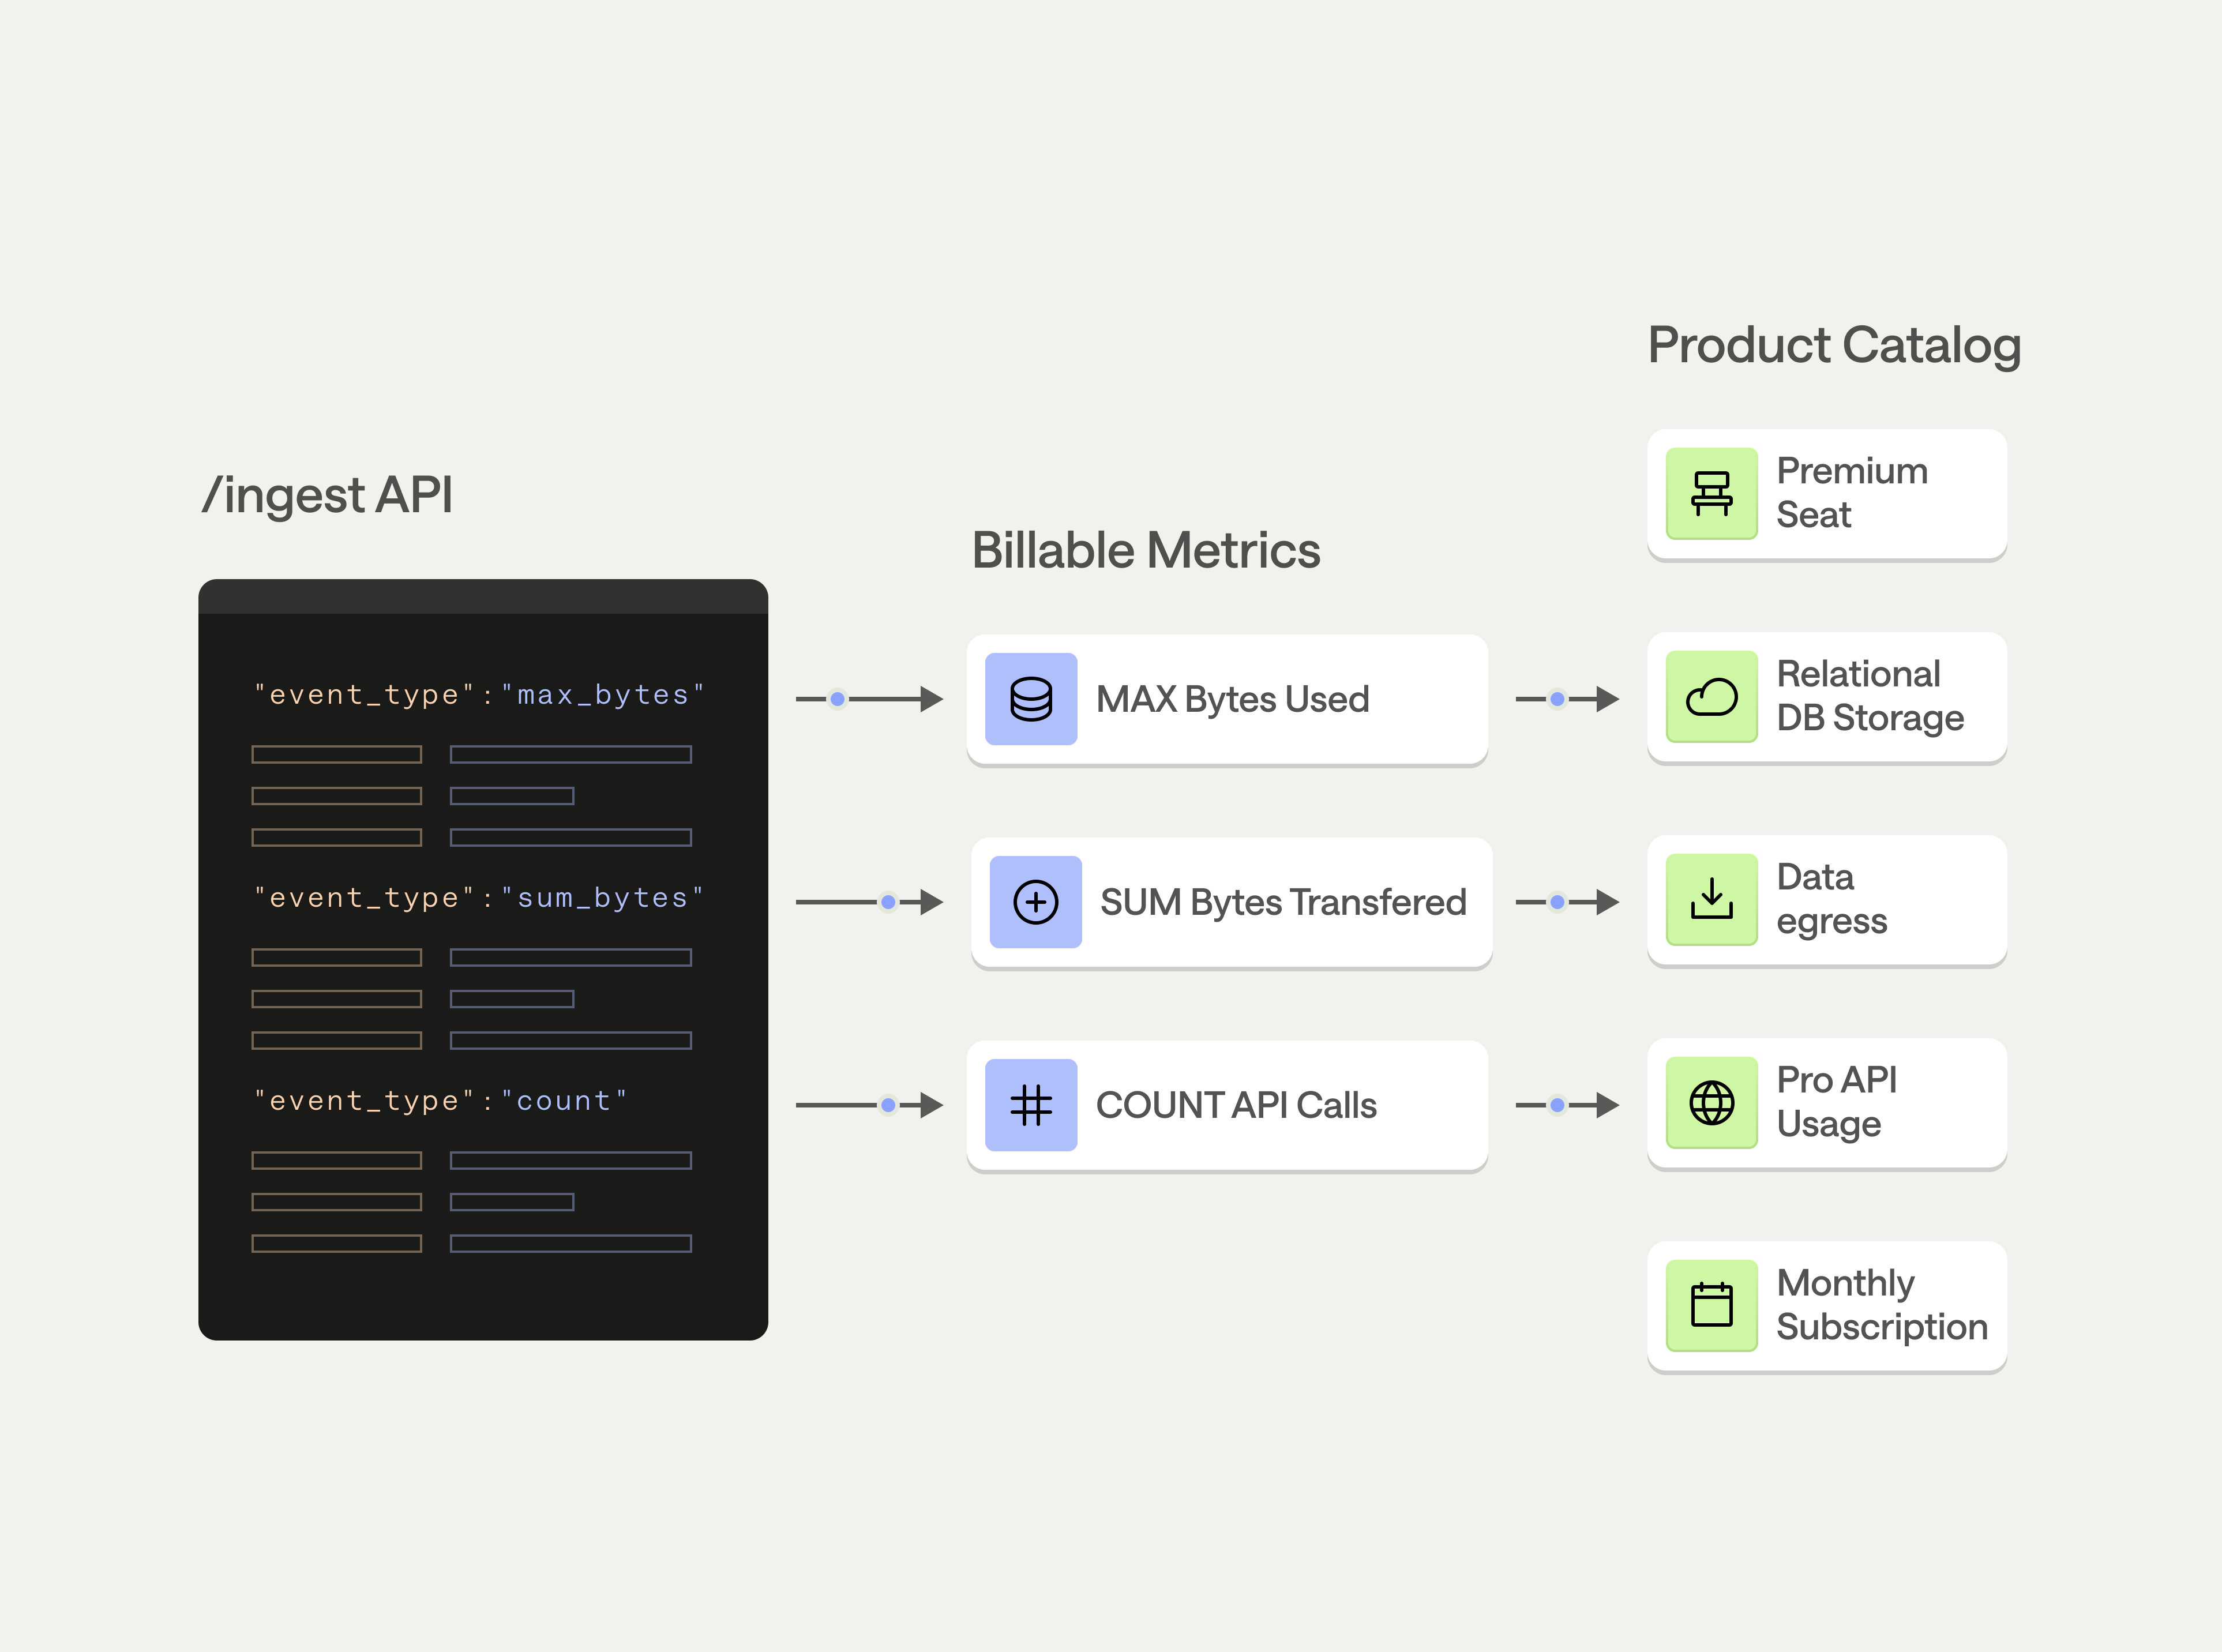2222x1652 pixels.
Task: Click the hash icon for COUNT API Calls
Action: coord(1030,1105)
